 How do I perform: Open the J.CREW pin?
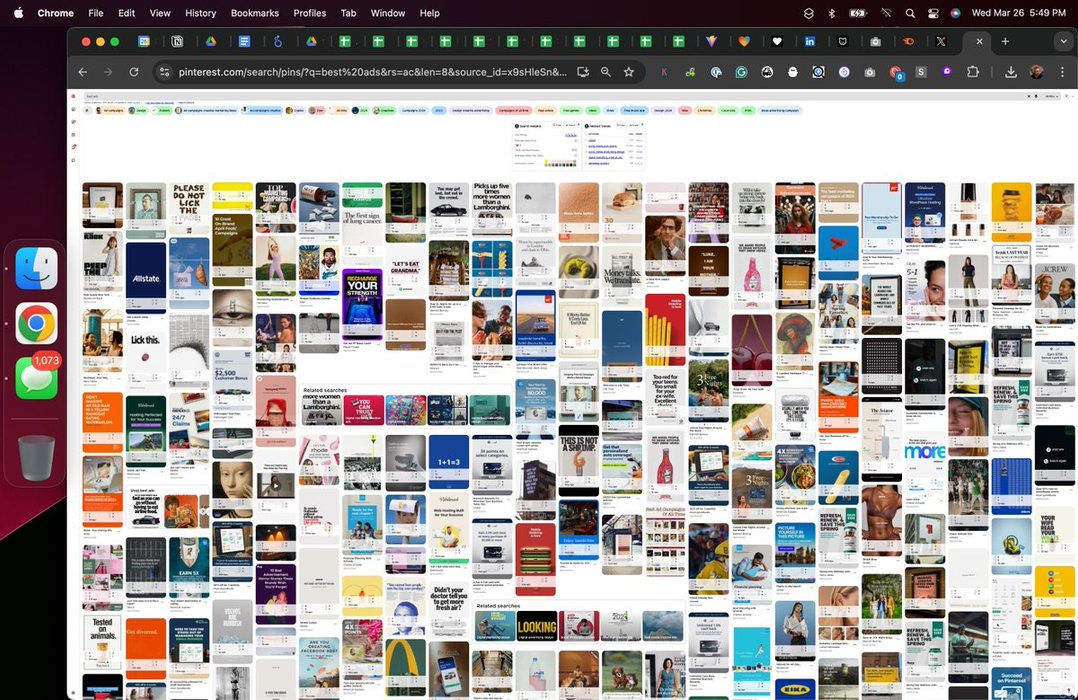(1055, 292)
